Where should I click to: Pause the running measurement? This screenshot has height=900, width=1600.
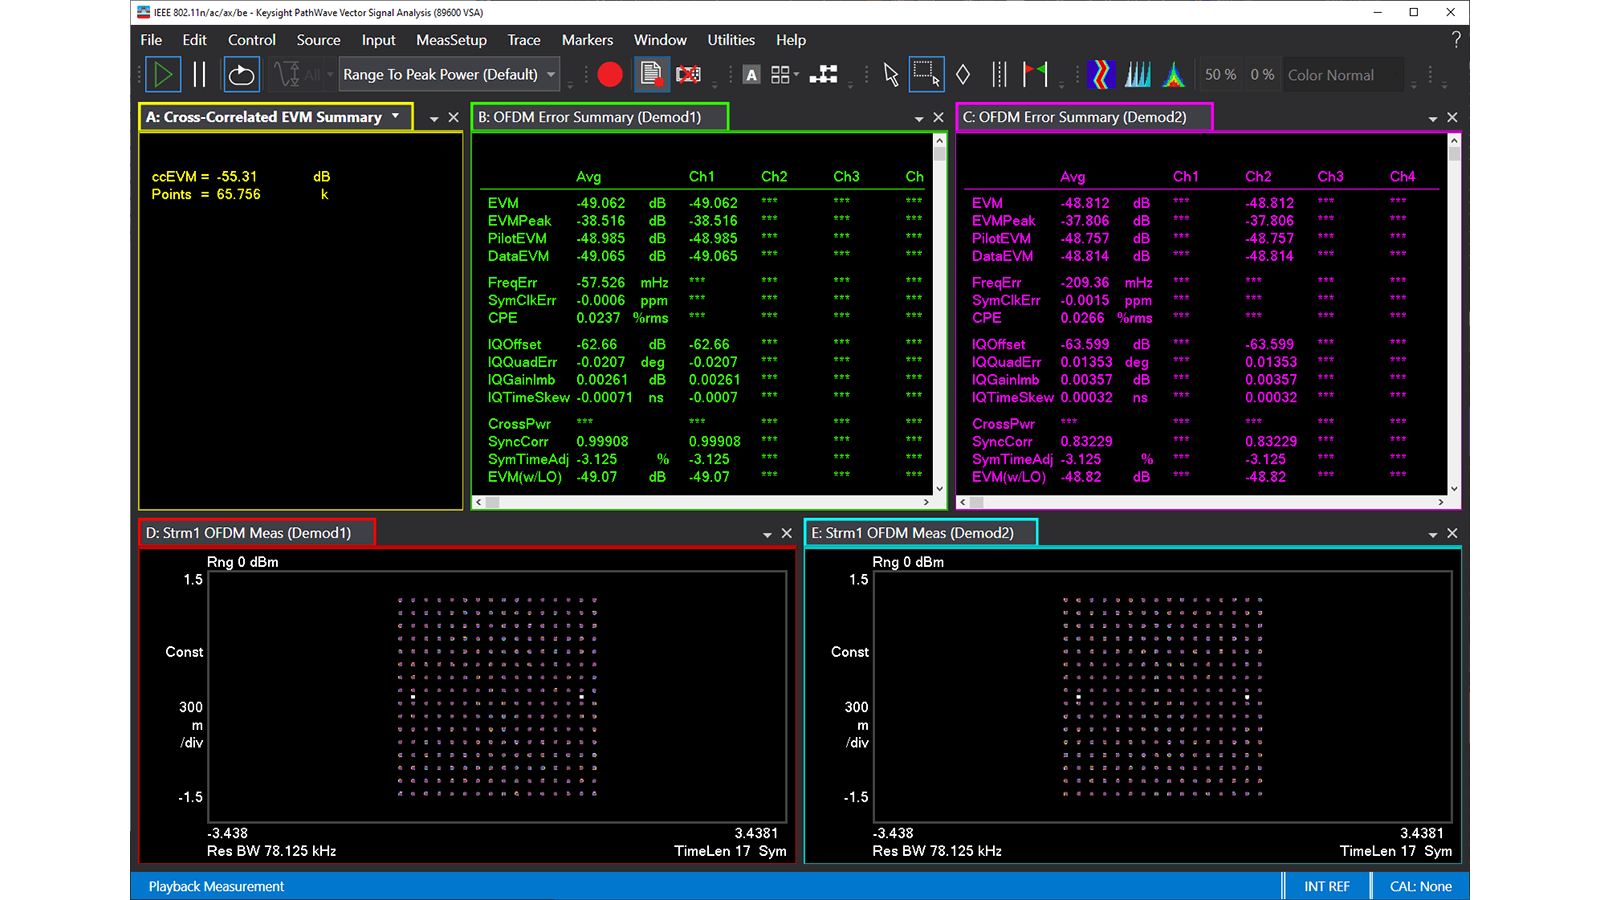[x=197, y=74]
